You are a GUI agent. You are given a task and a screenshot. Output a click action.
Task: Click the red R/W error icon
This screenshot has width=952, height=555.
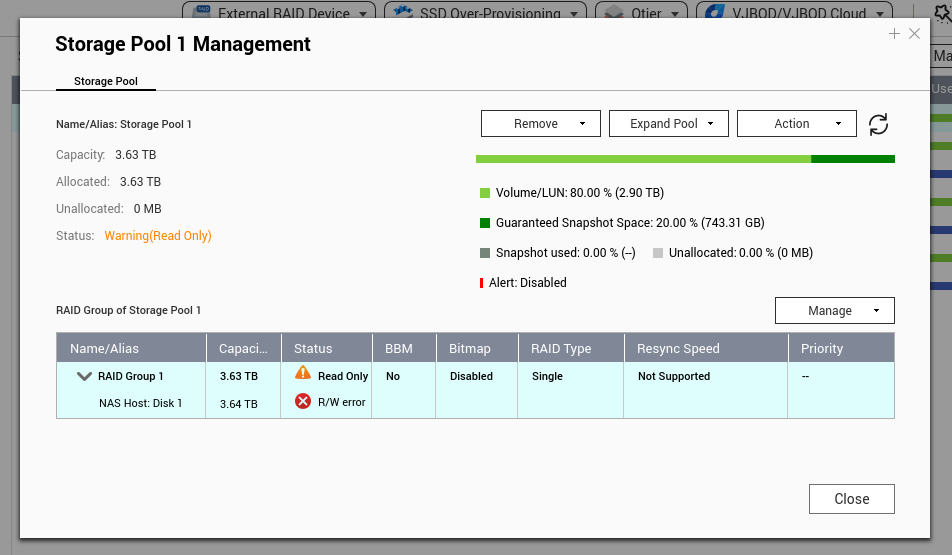(x=303, y=401)
